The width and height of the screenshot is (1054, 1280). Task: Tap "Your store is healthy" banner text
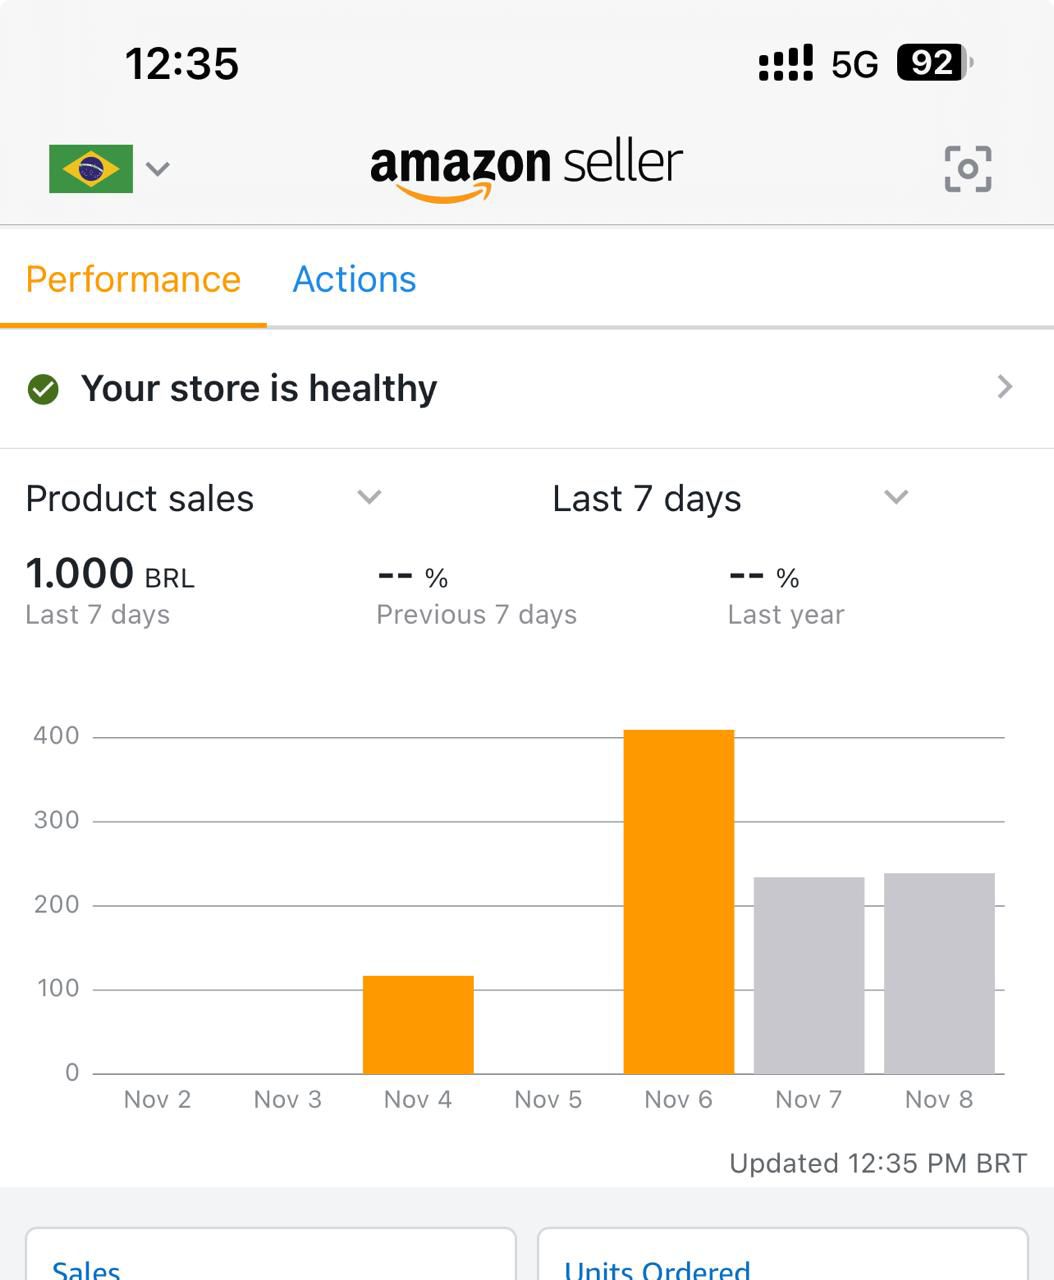(259, 388)
